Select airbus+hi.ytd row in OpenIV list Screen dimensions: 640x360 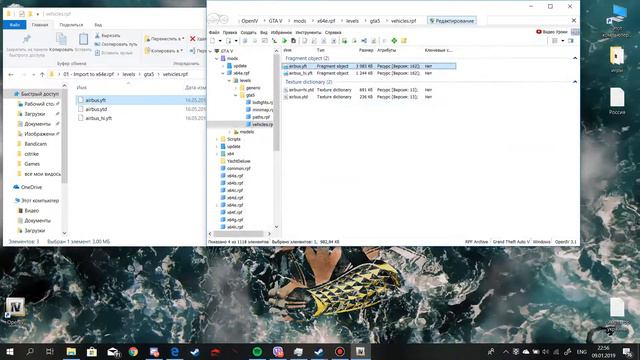click(x=369, y=90)
